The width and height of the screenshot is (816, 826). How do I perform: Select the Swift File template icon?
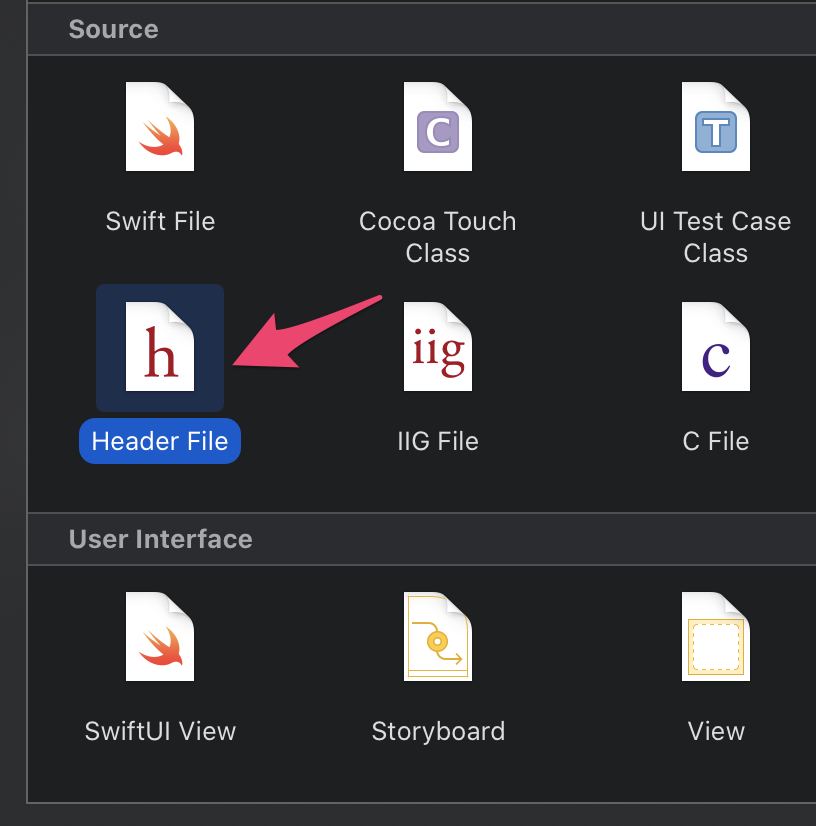160,127
